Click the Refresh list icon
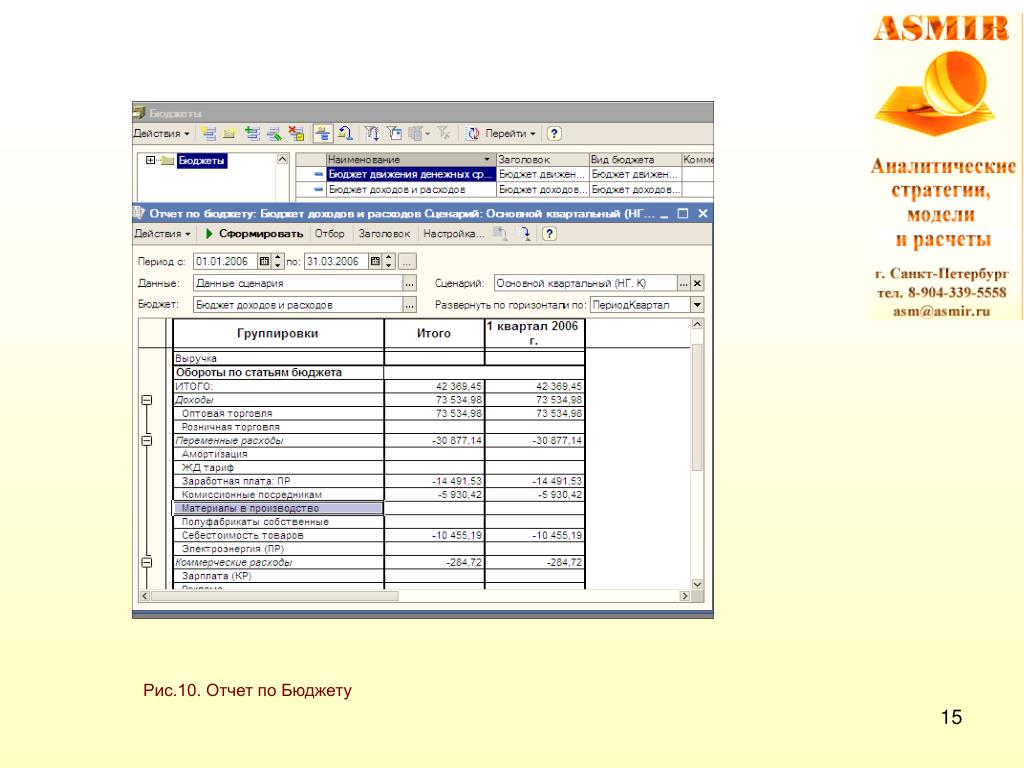This screenshot has width=1024, height=768. pyautogui.click(x=472, y=134)
